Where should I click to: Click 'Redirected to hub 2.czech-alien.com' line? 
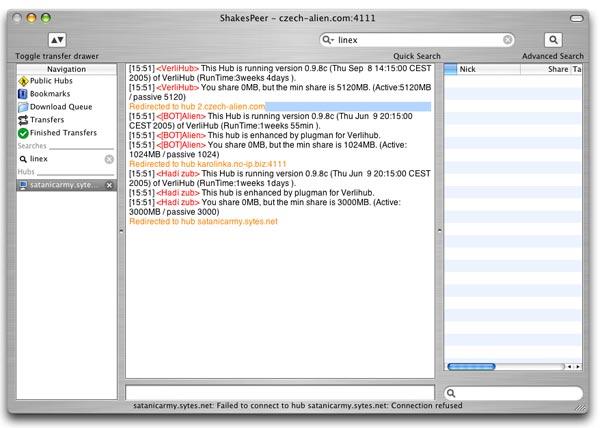197,107
